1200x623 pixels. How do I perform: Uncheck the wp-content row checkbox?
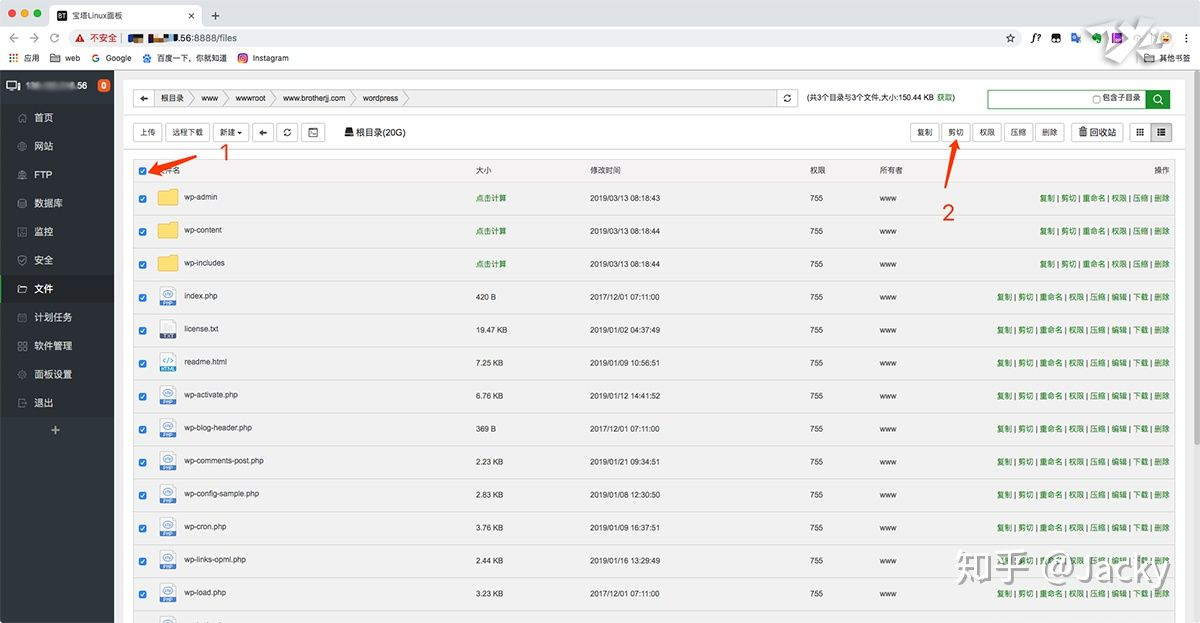(x=142, y=232)
